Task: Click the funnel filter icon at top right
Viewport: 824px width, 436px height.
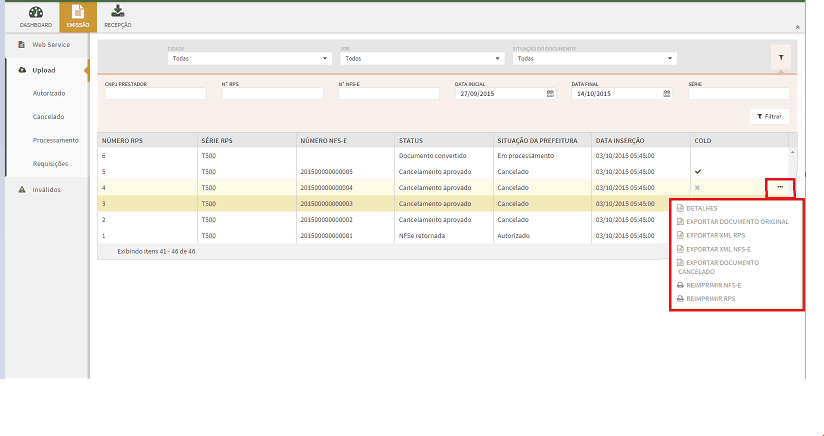Action: (780, 58)
